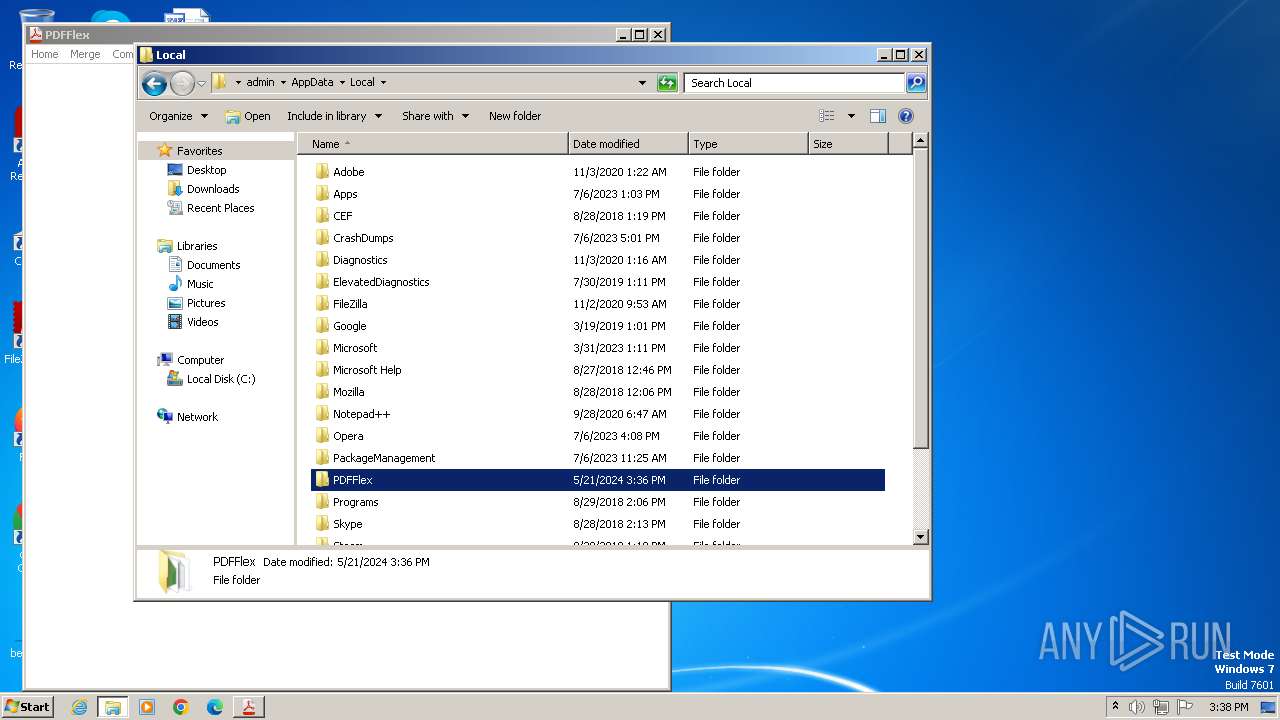Viewport: 1280px width, 720px height.
Task: Open Edge from taskbar
Action: [215, 707]
